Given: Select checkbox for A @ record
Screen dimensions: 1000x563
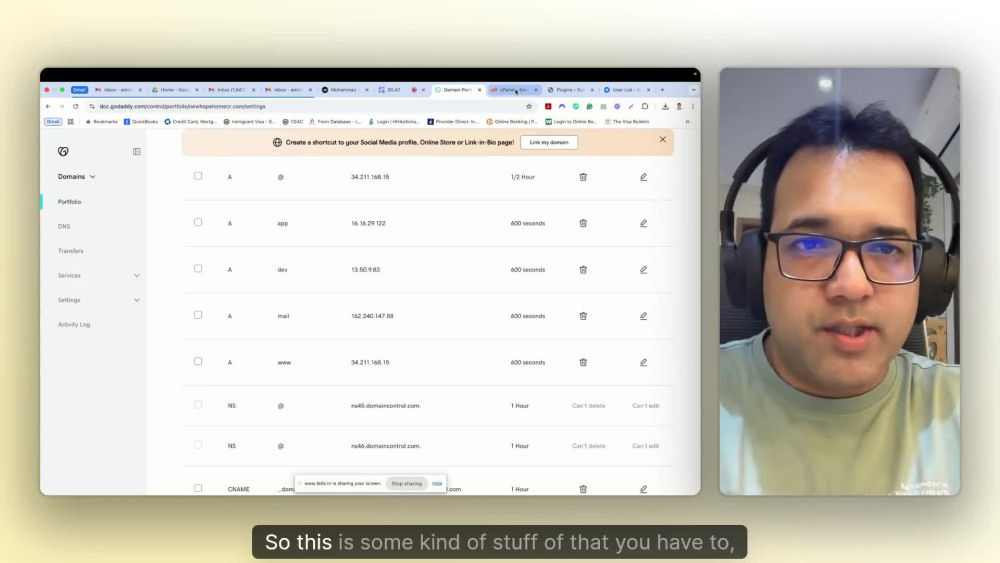Looking at the screenshot, I should click(x=198, y=176).
